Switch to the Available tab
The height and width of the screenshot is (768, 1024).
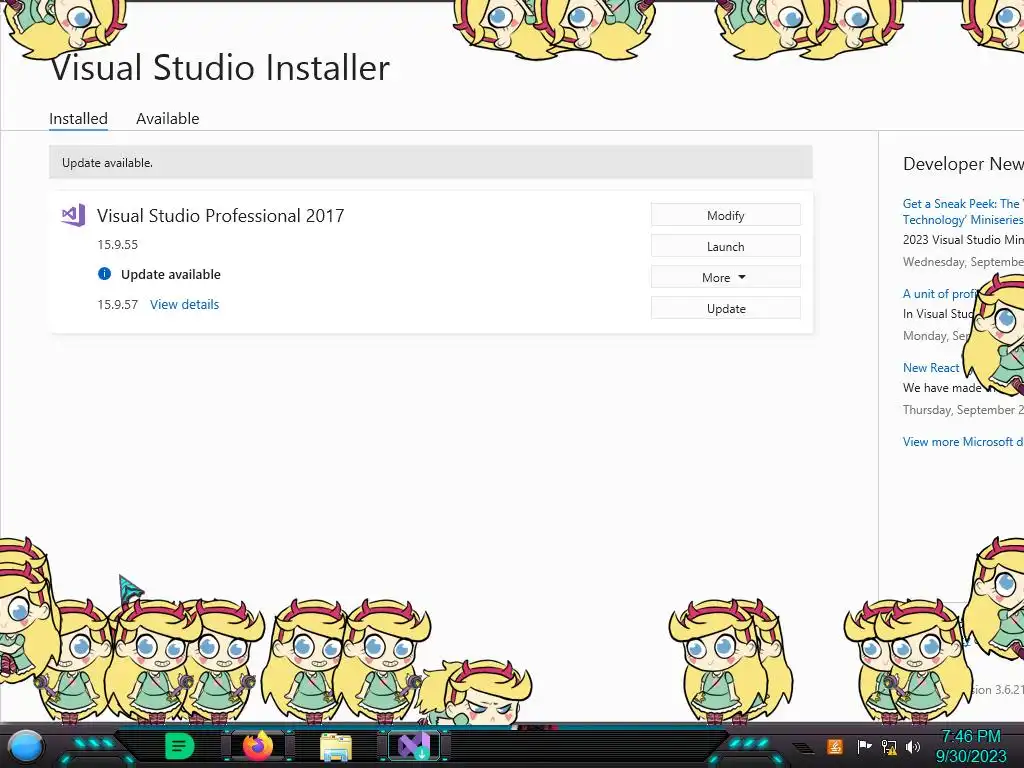coord(167,119)
